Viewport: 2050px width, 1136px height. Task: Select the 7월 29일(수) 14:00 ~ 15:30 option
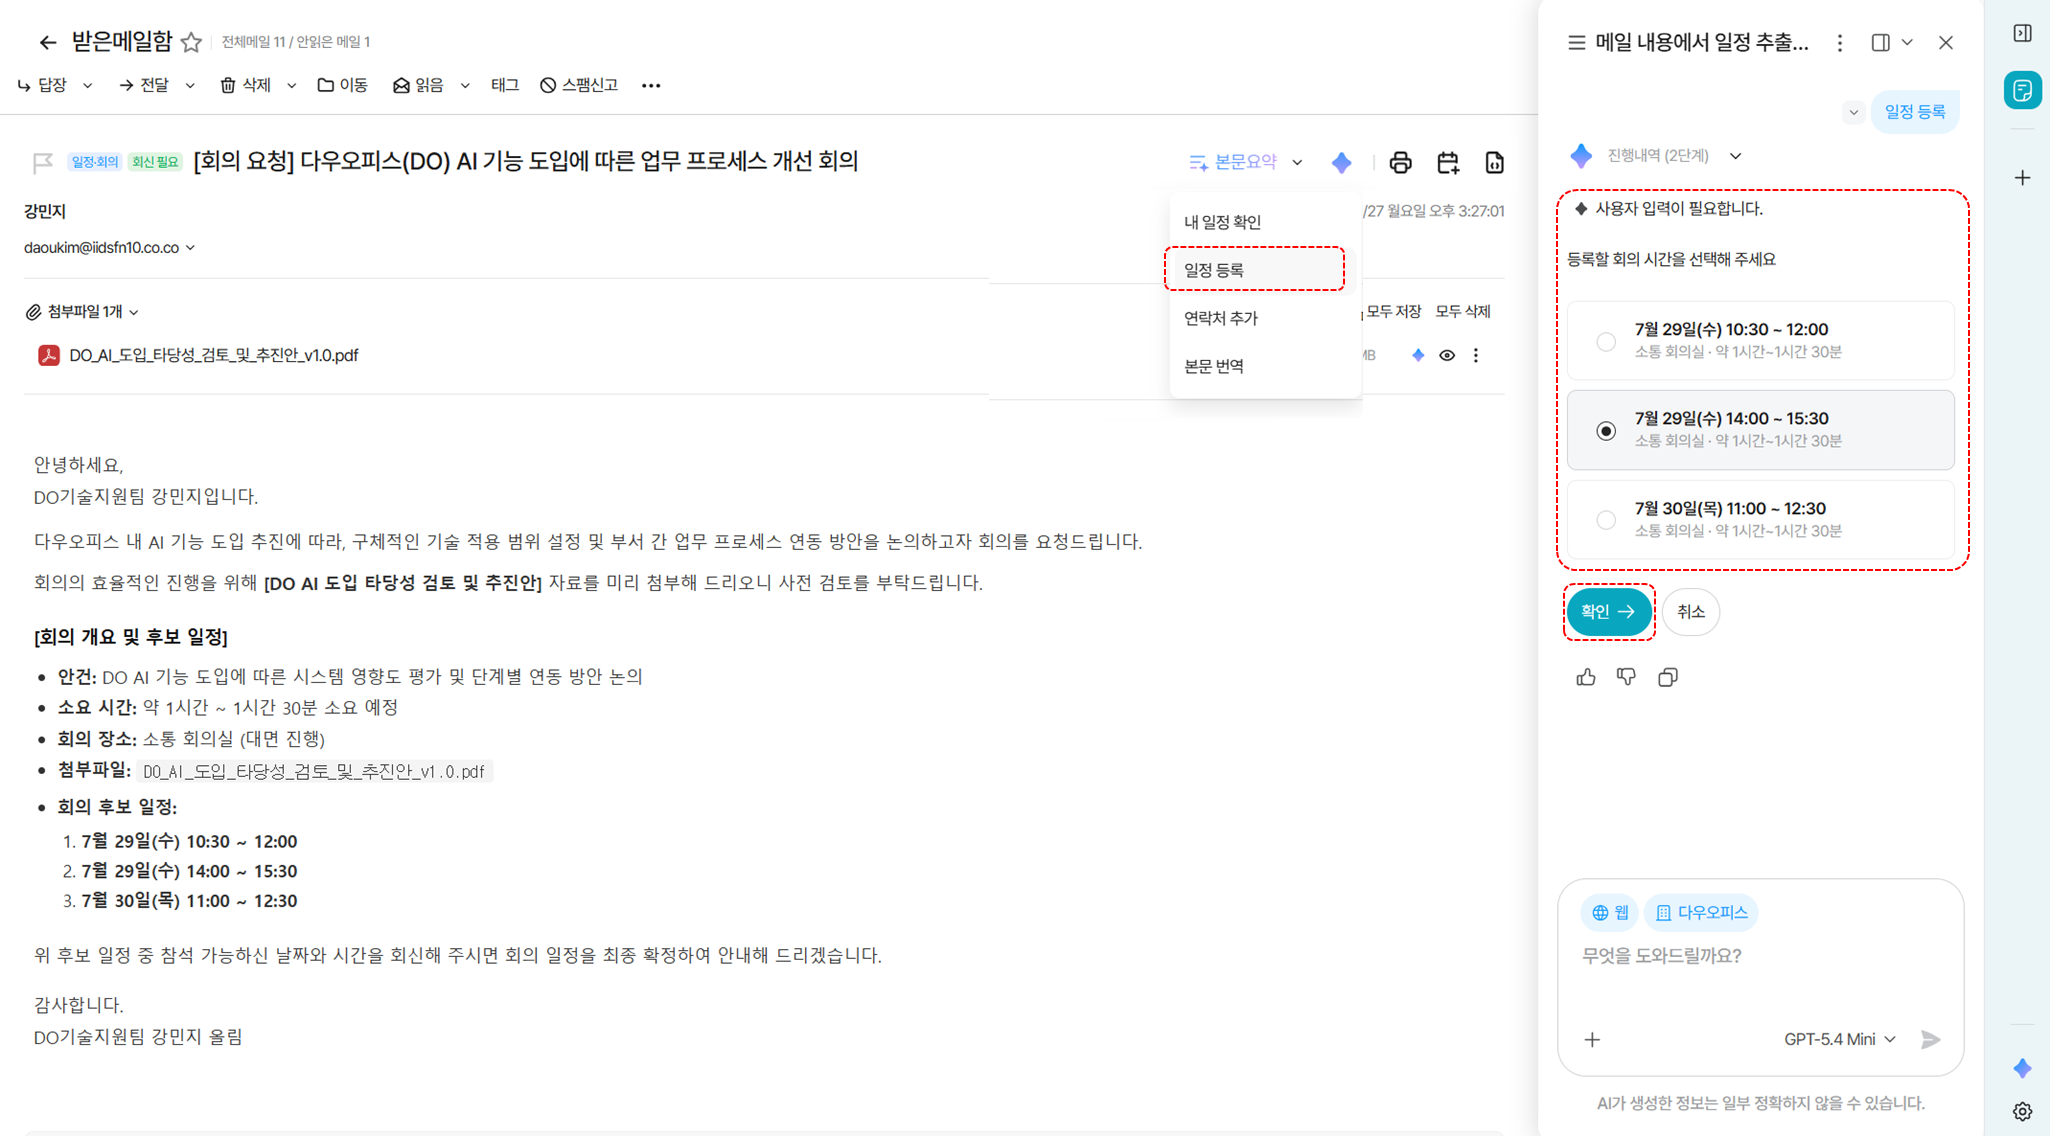pyautogui.click(x=1760, y=430)
